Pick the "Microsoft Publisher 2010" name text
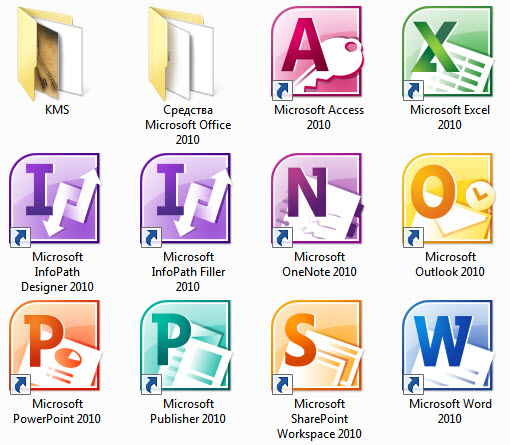Screen dimensions: 510x445 (188, 412)
